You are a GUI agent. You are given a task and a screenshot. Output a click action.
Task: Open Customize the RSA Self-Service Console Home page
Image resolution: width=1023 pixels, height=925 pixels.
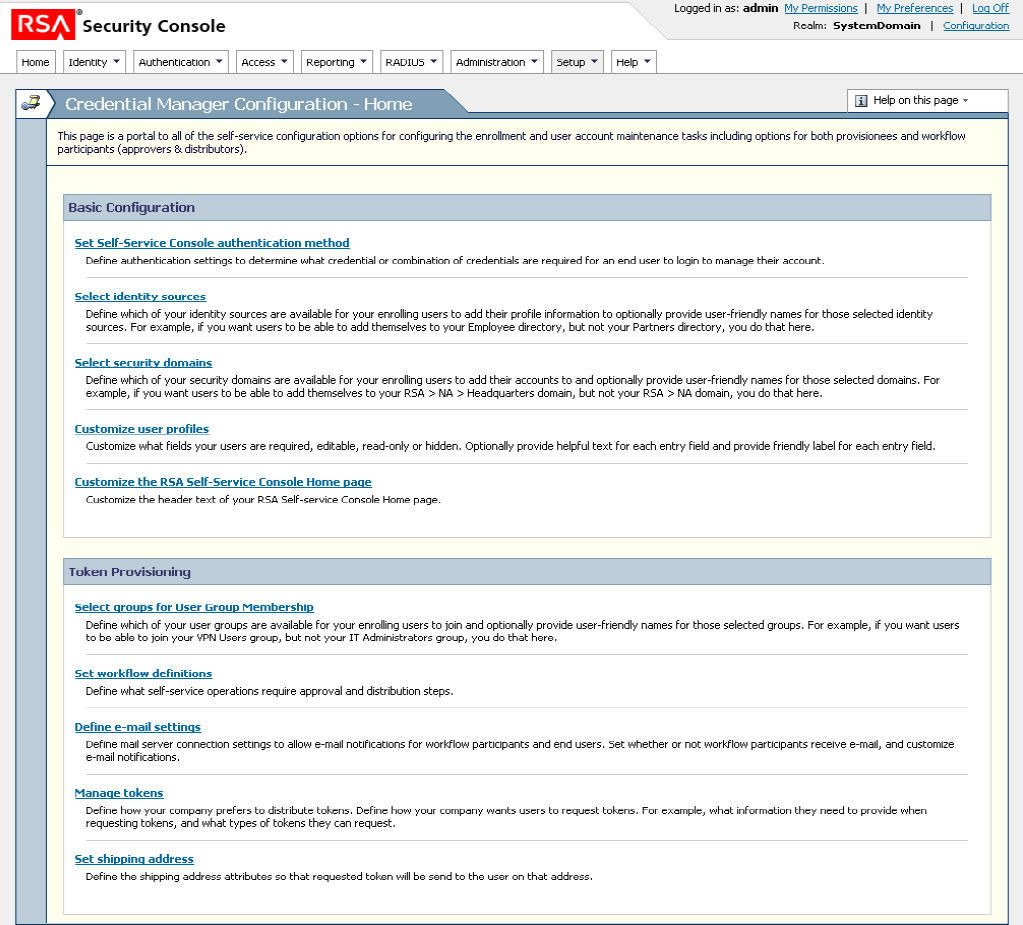click(223, 482)
